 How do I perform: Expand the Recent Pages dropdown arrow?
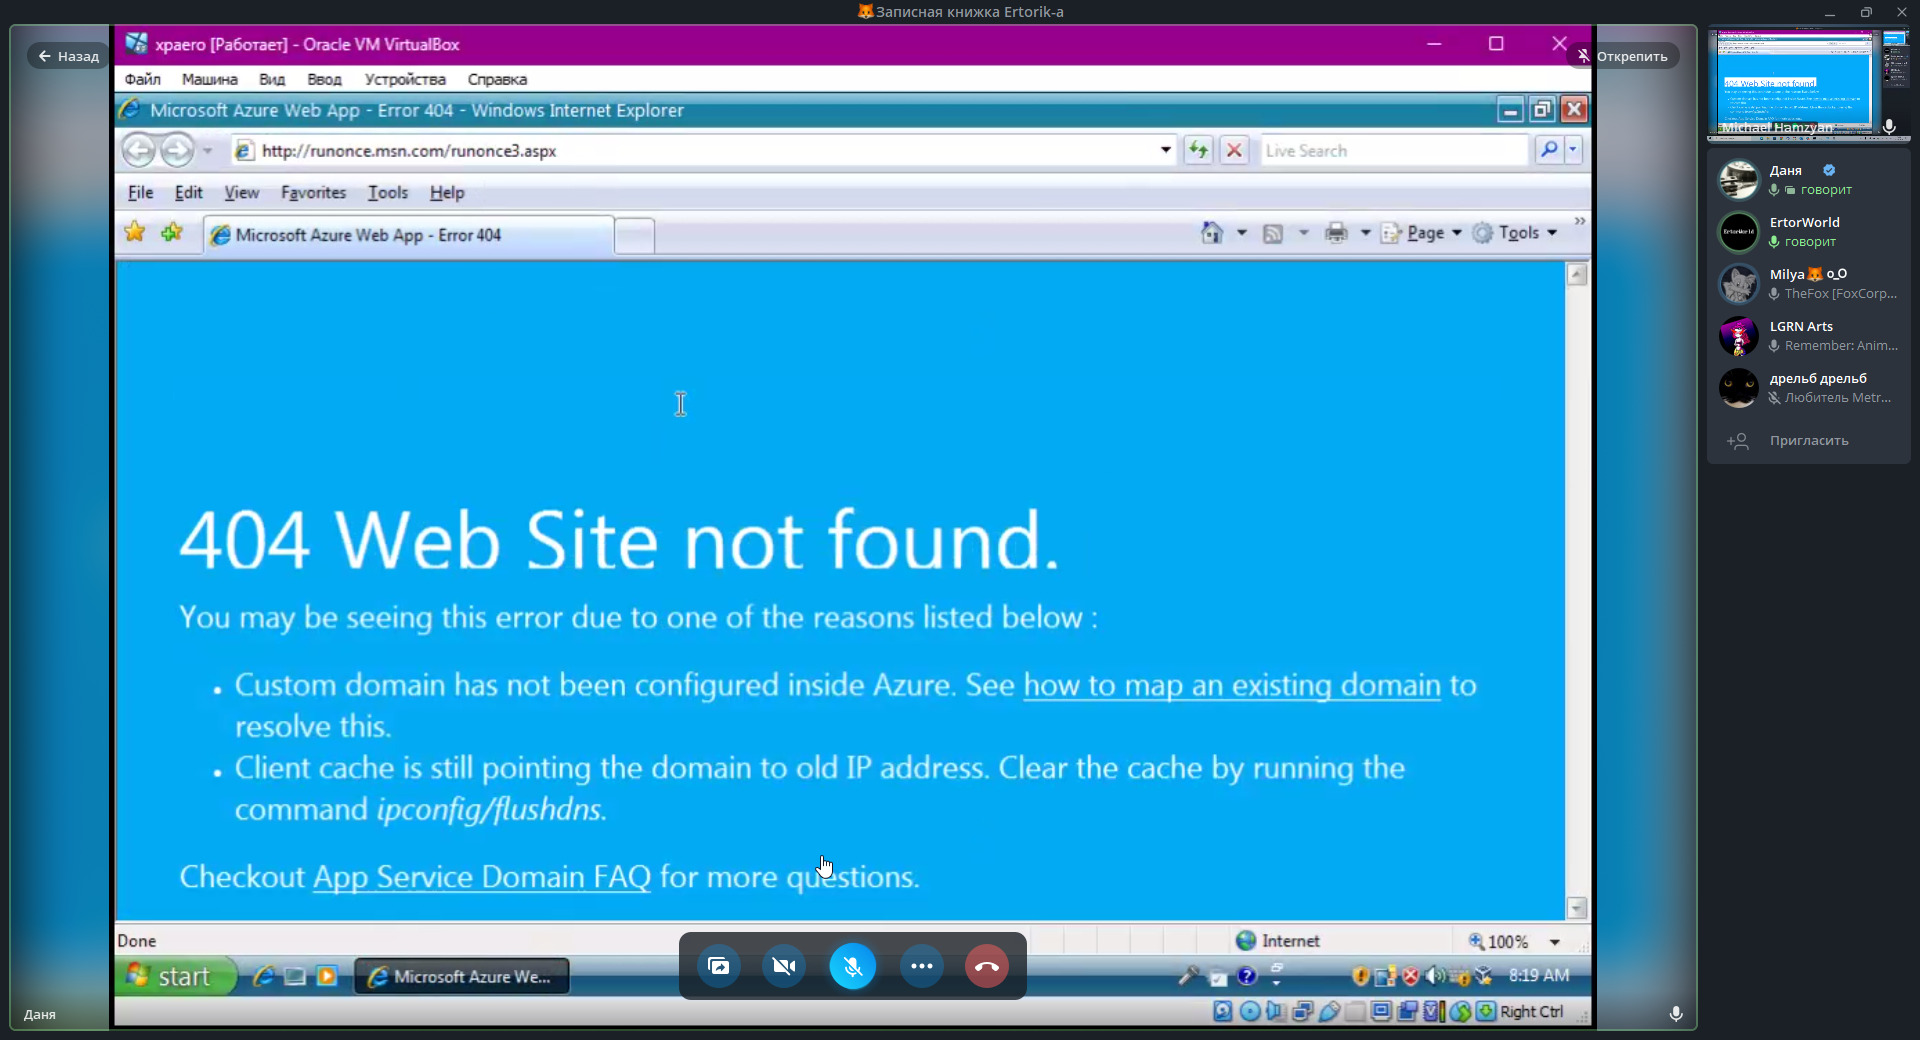[x=207, y=151]
